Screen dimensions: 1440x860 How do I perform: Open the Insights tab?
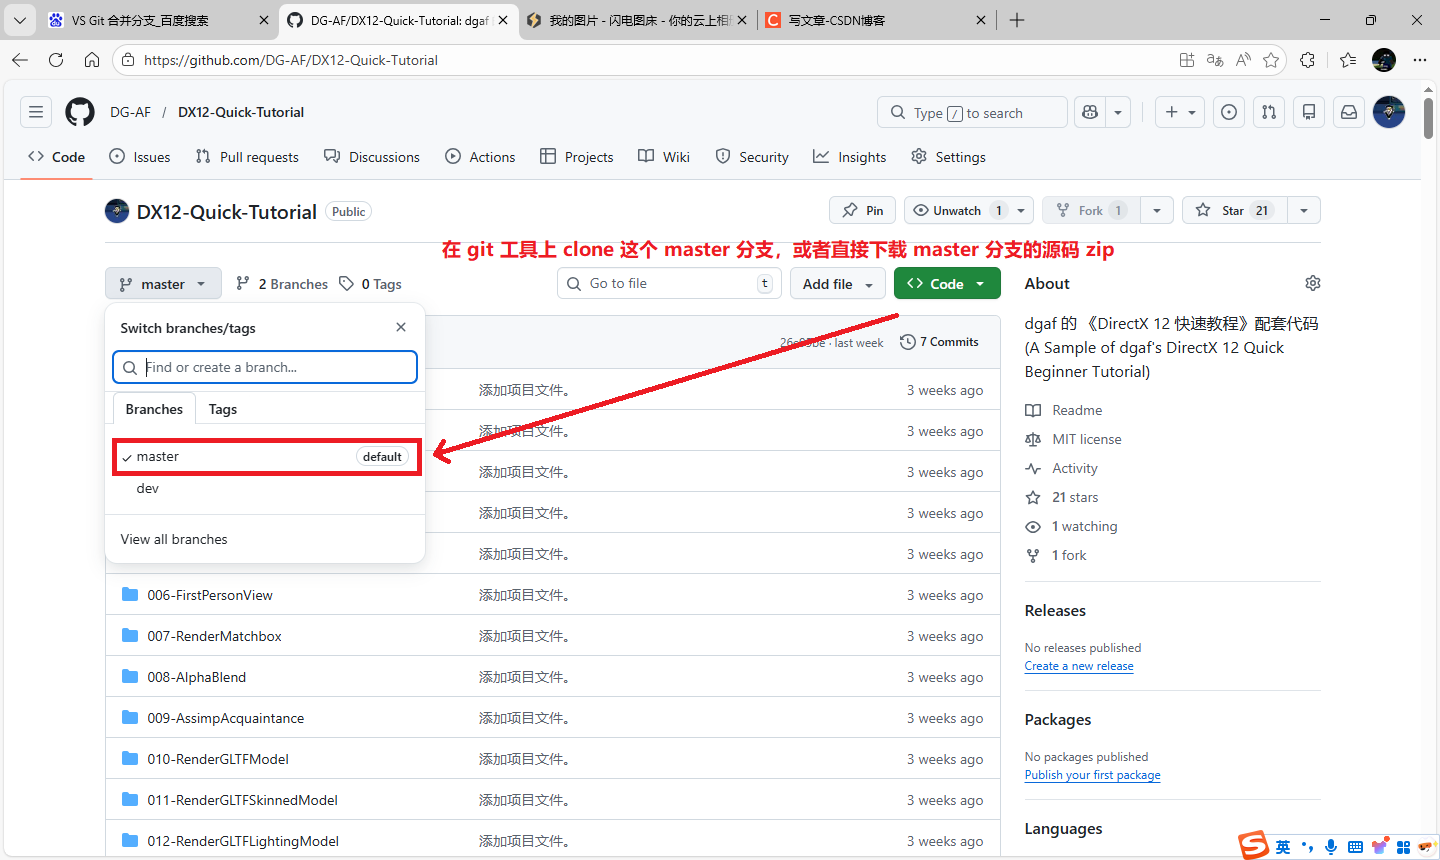click(850, 157)
